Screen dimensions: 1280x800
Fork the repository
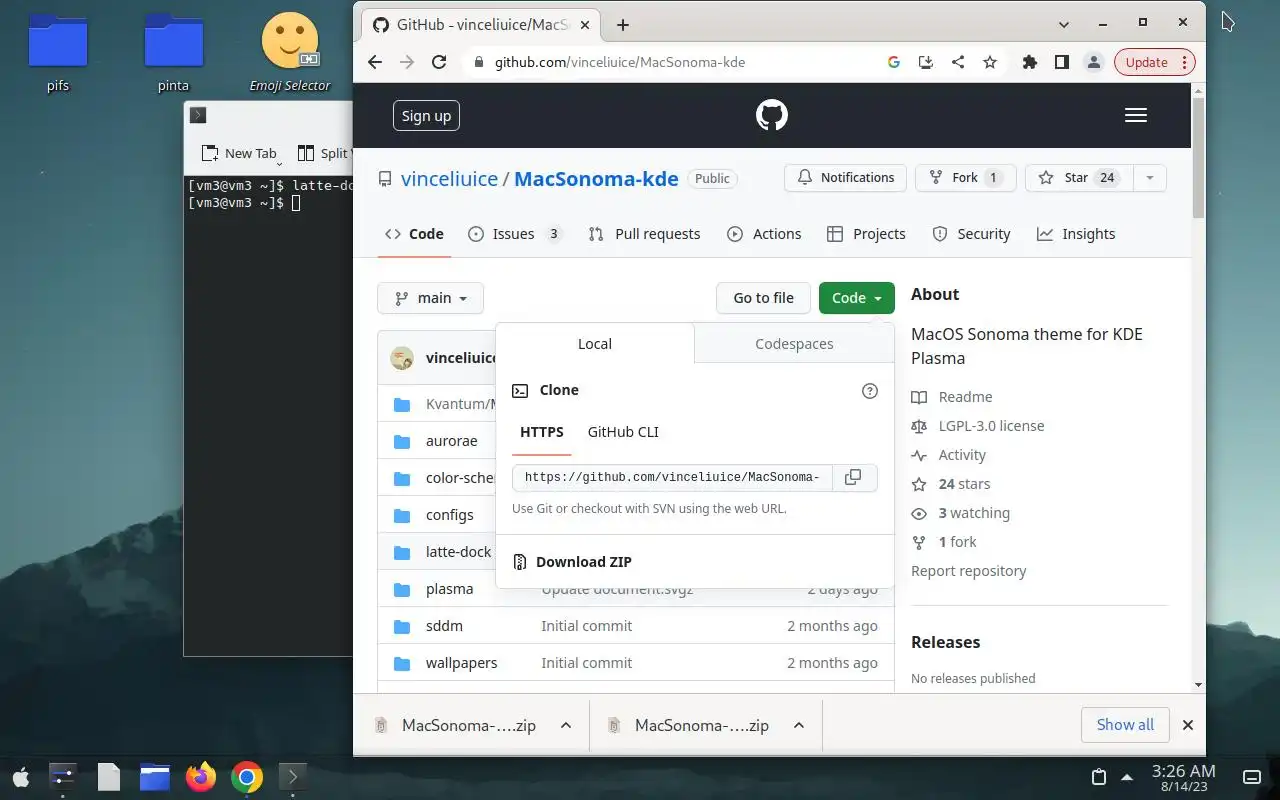coord(965,178)
